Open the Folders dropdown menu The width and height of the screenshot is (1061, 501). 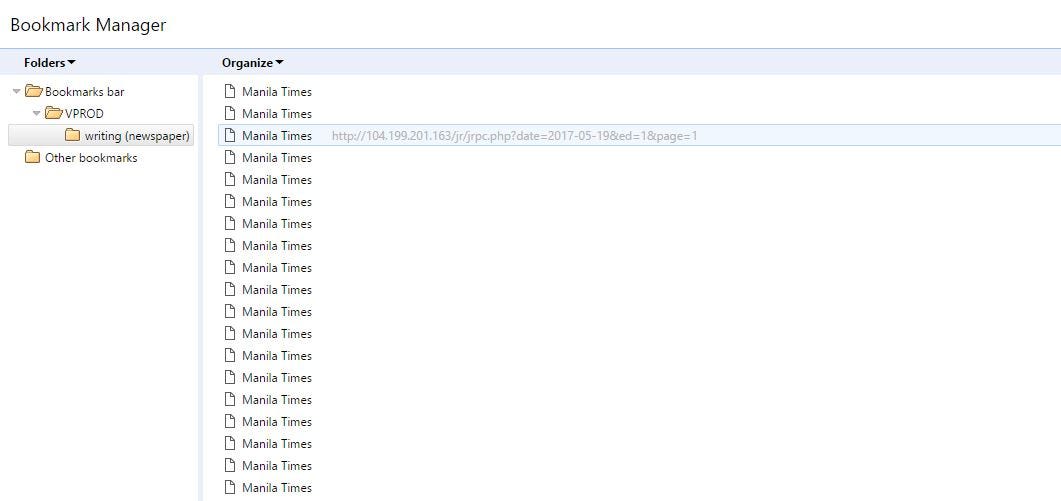click(x=49, y=63)
